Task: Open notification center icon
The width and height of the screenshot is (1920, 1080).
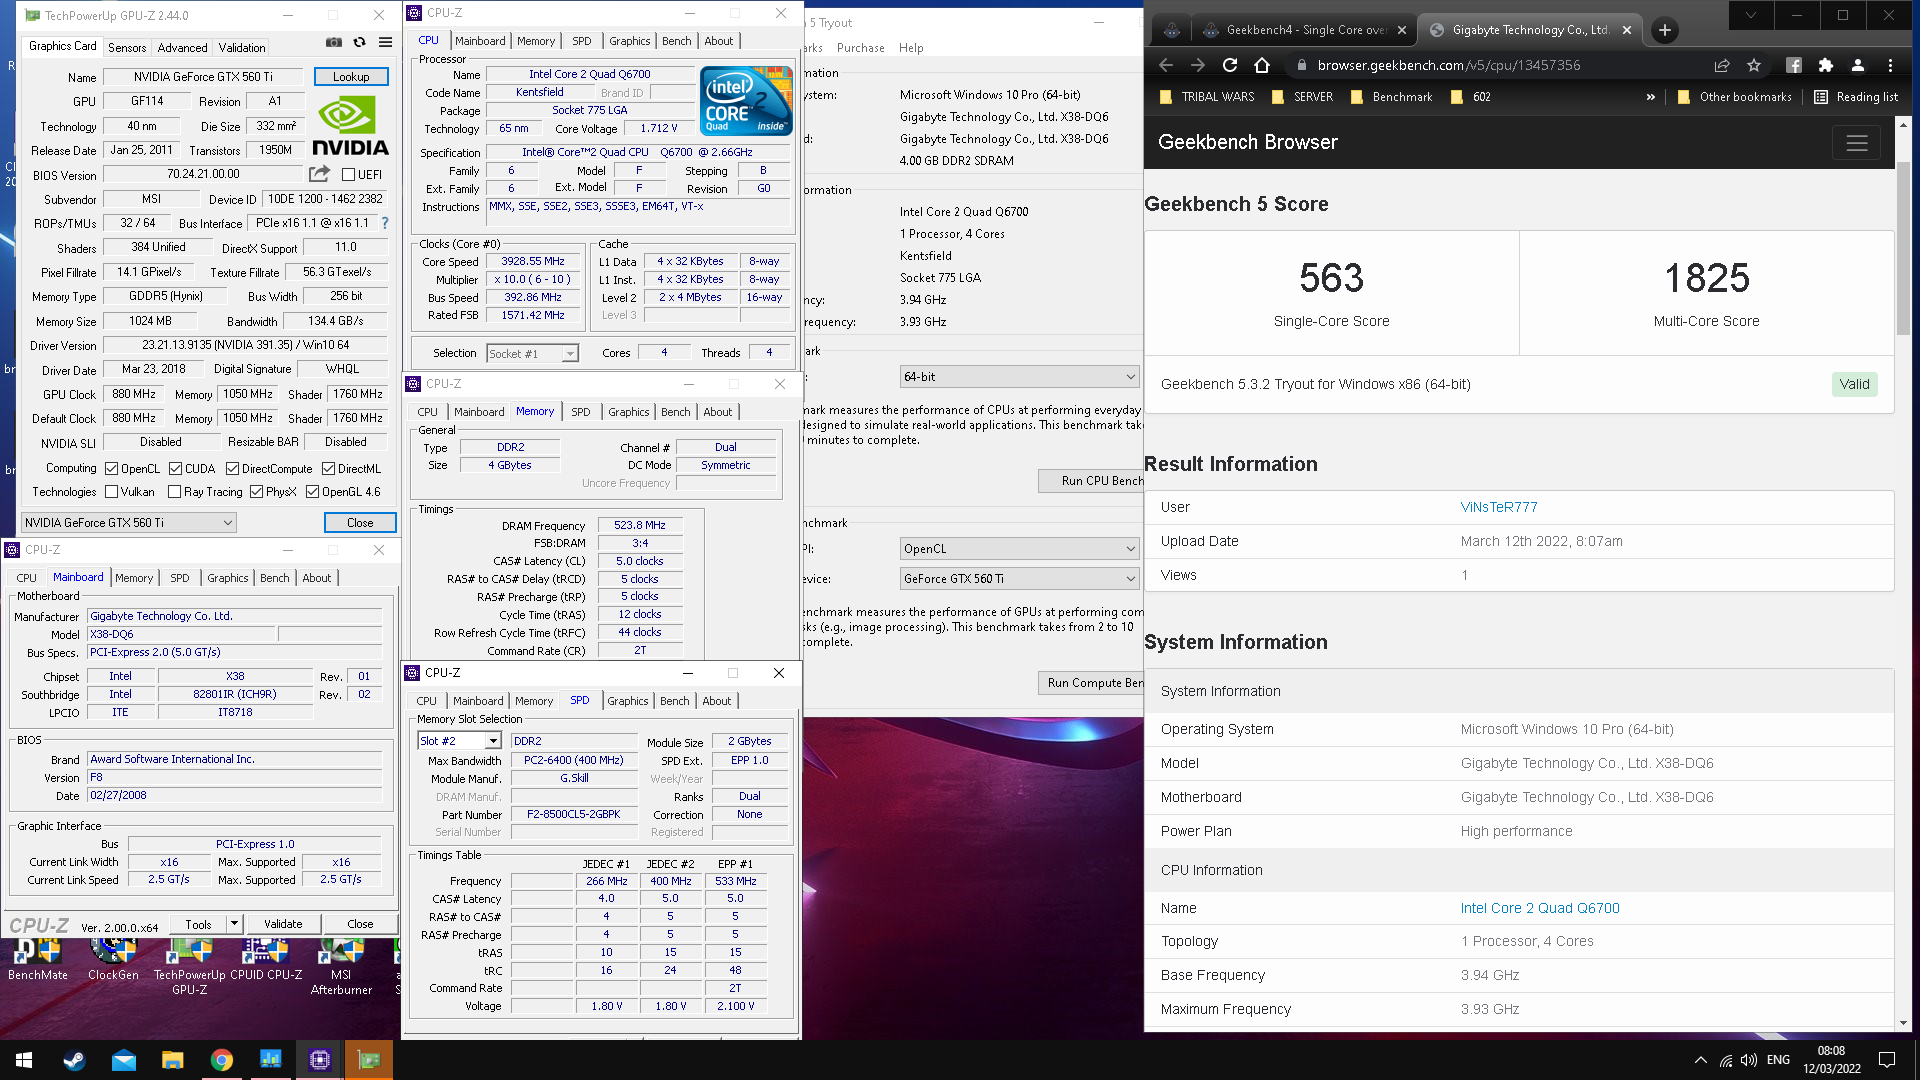Action: point(1887,1060)
